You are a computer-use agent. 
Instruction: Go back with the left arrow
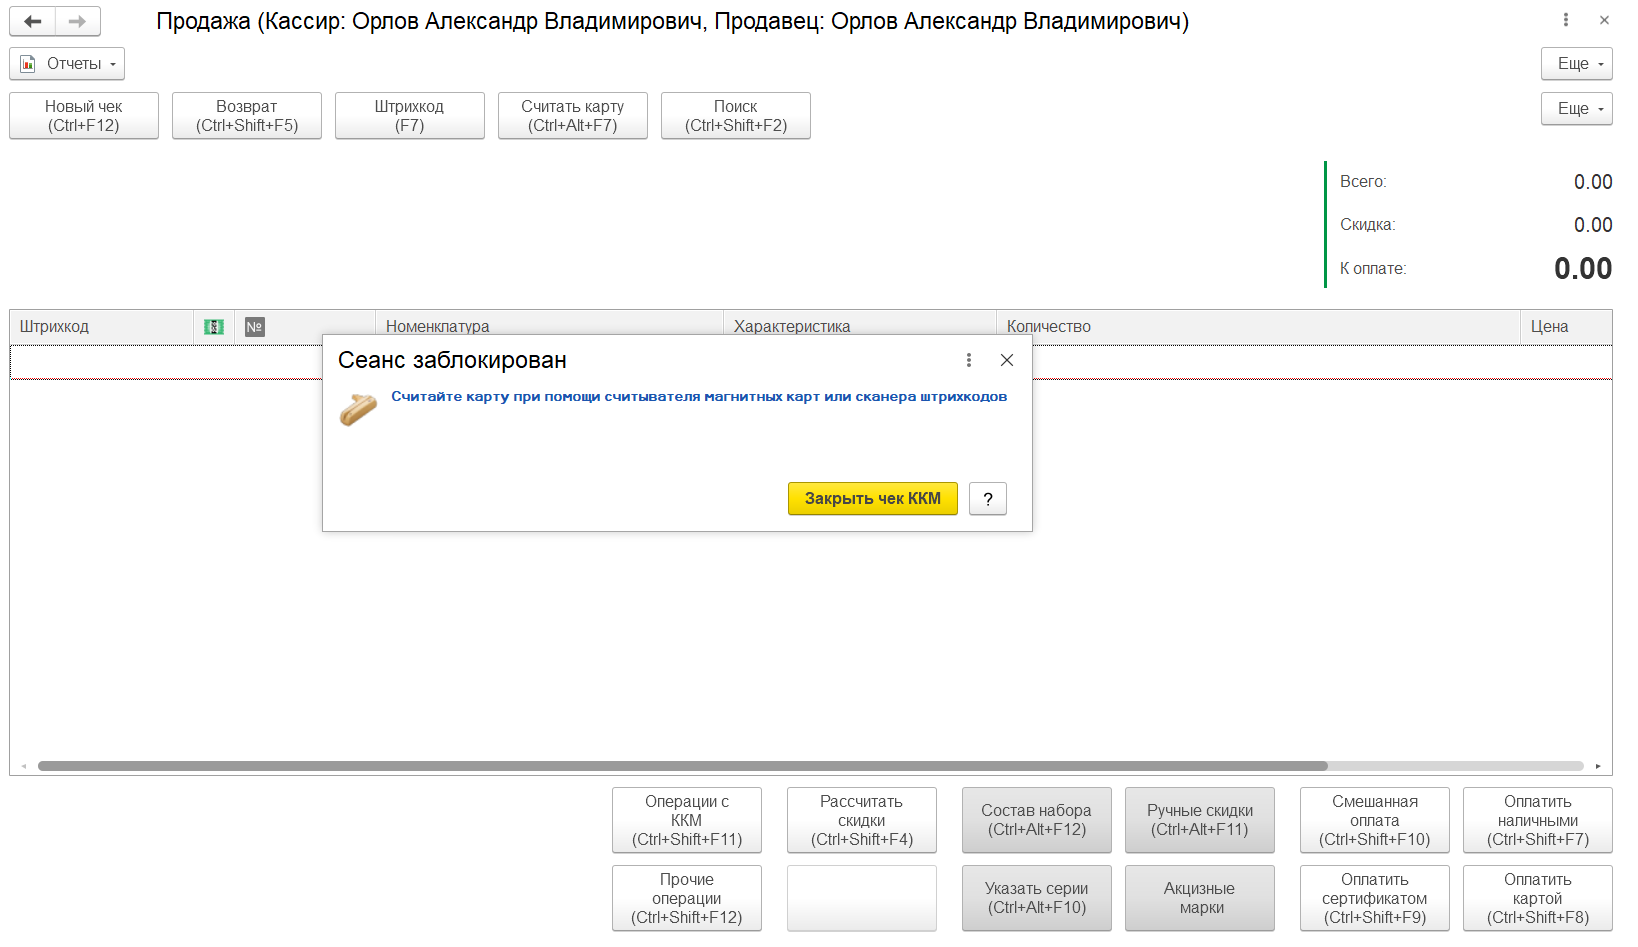[32, 21]
